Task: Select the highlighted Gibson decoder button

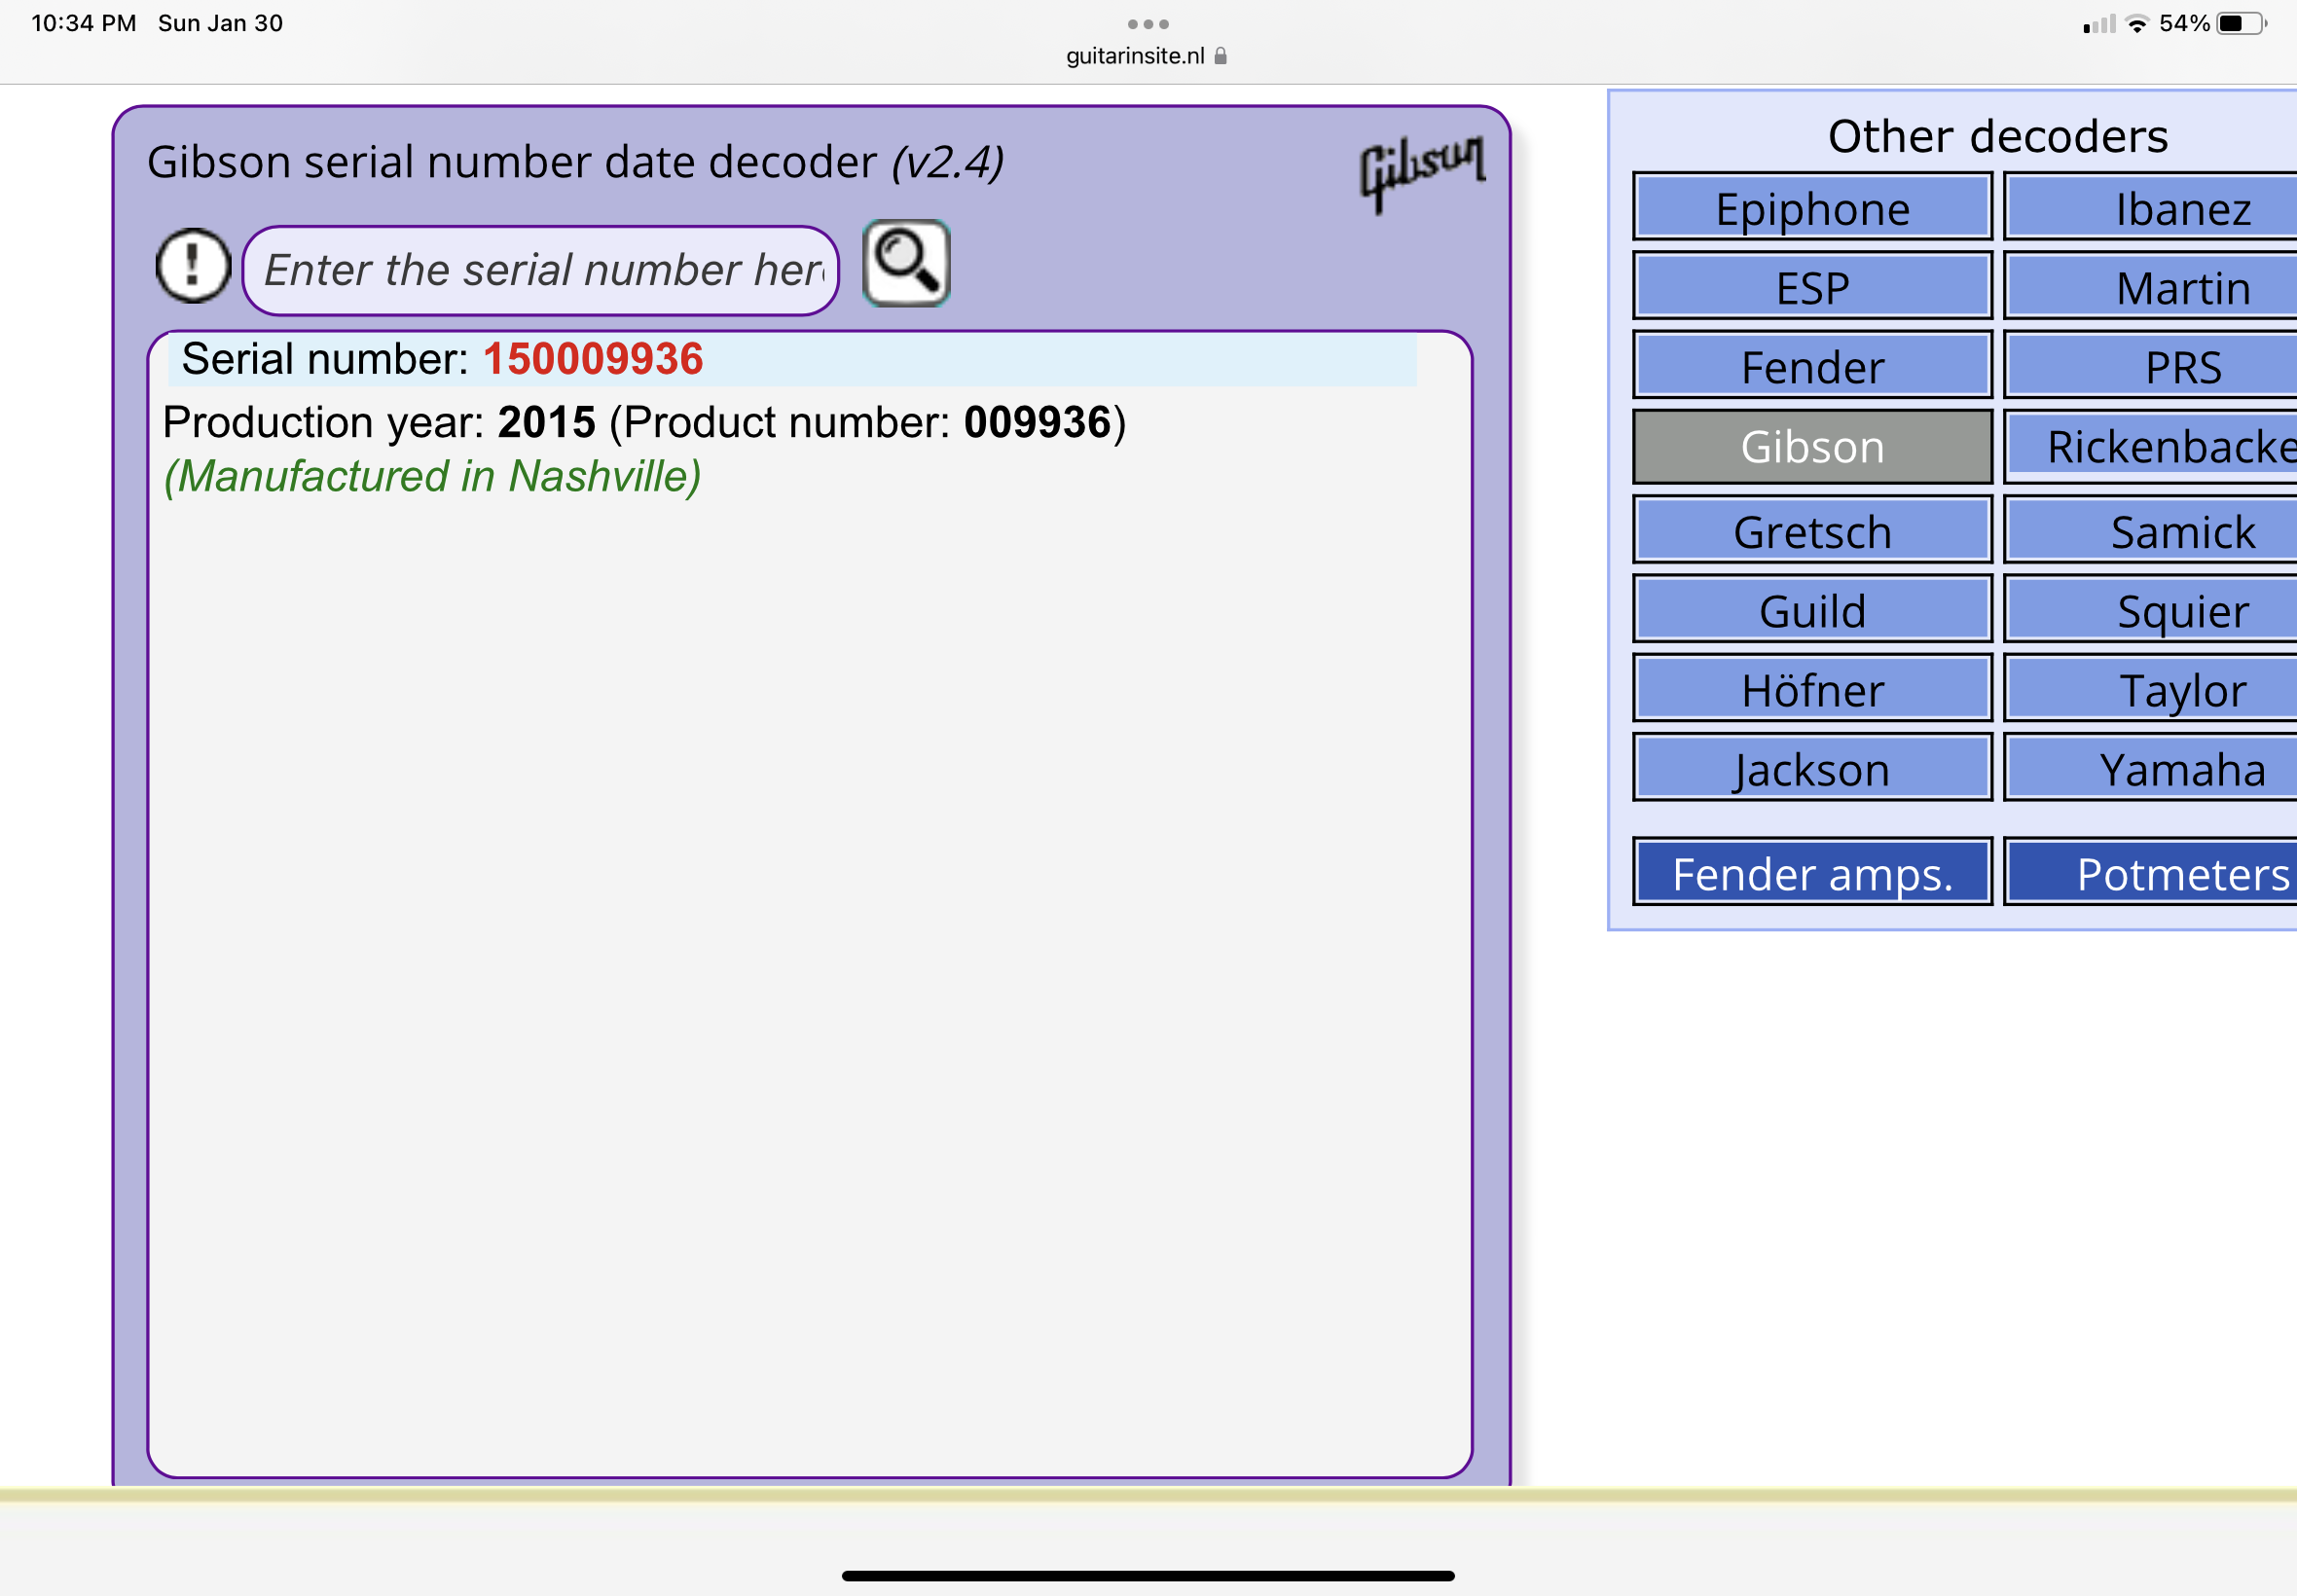Action: coord(1812,446)
